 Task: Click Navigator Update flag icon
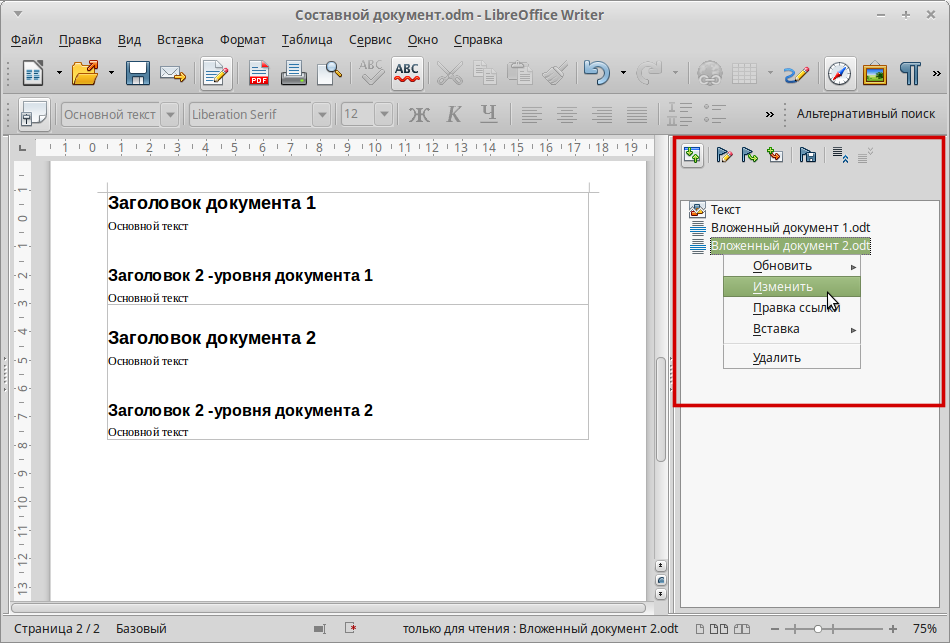point(749,155)
